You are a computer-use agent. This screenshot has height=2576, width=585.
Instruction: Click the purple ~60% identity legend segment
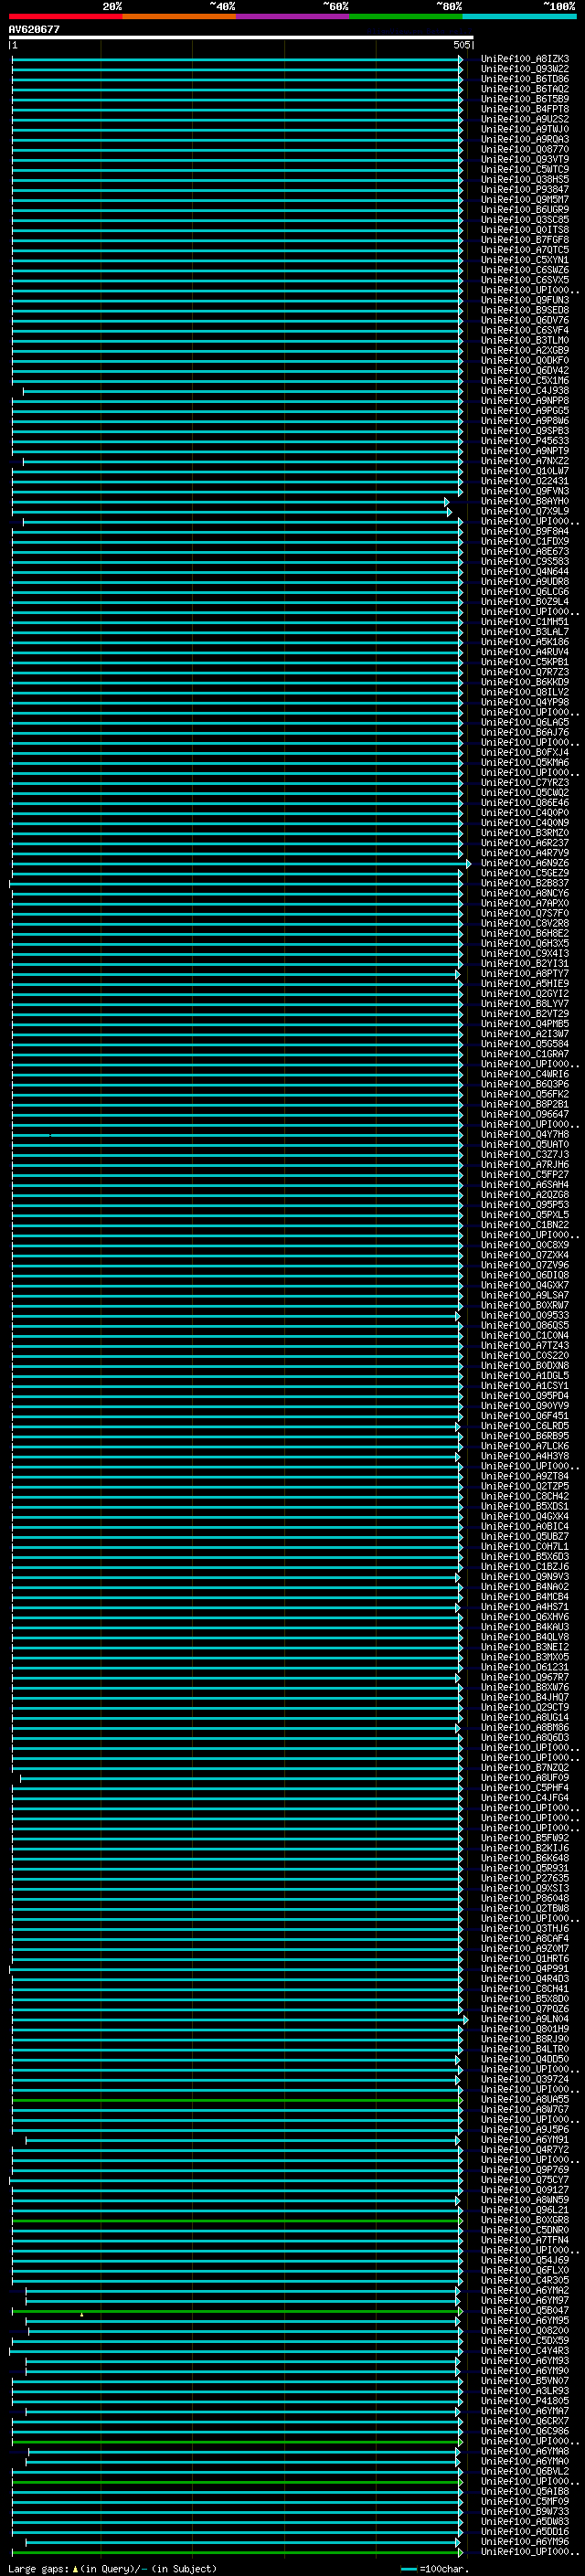(292, 16)
